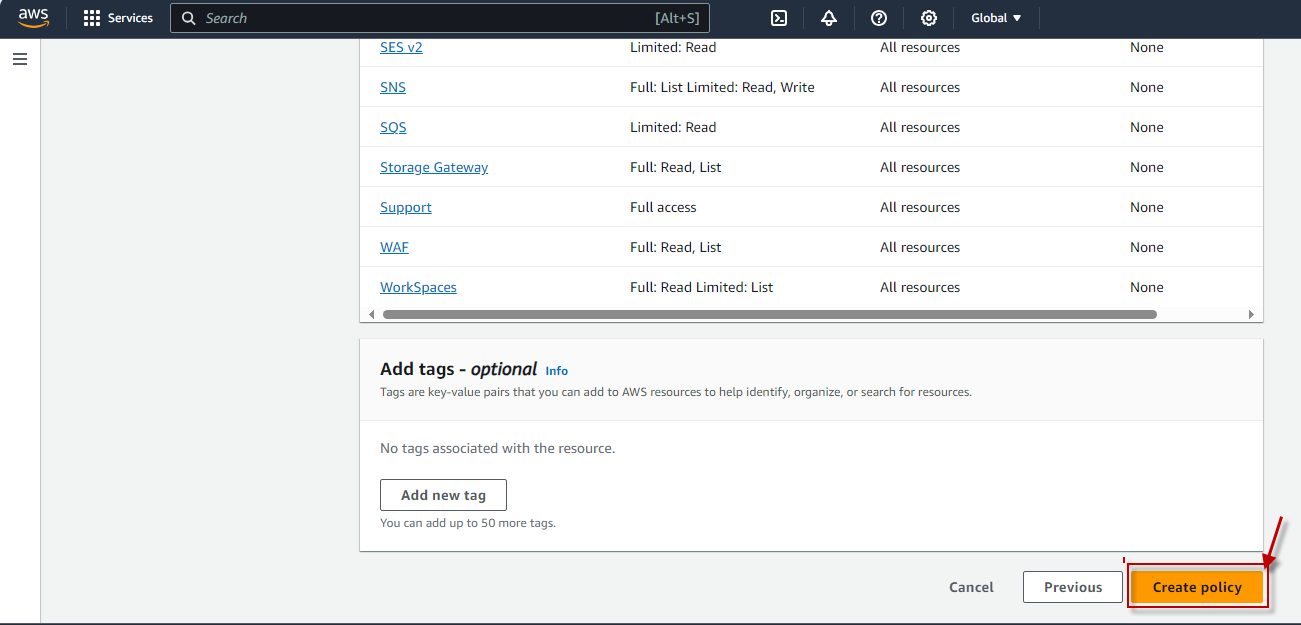Click the search magnifier icon

click(188, 18)
